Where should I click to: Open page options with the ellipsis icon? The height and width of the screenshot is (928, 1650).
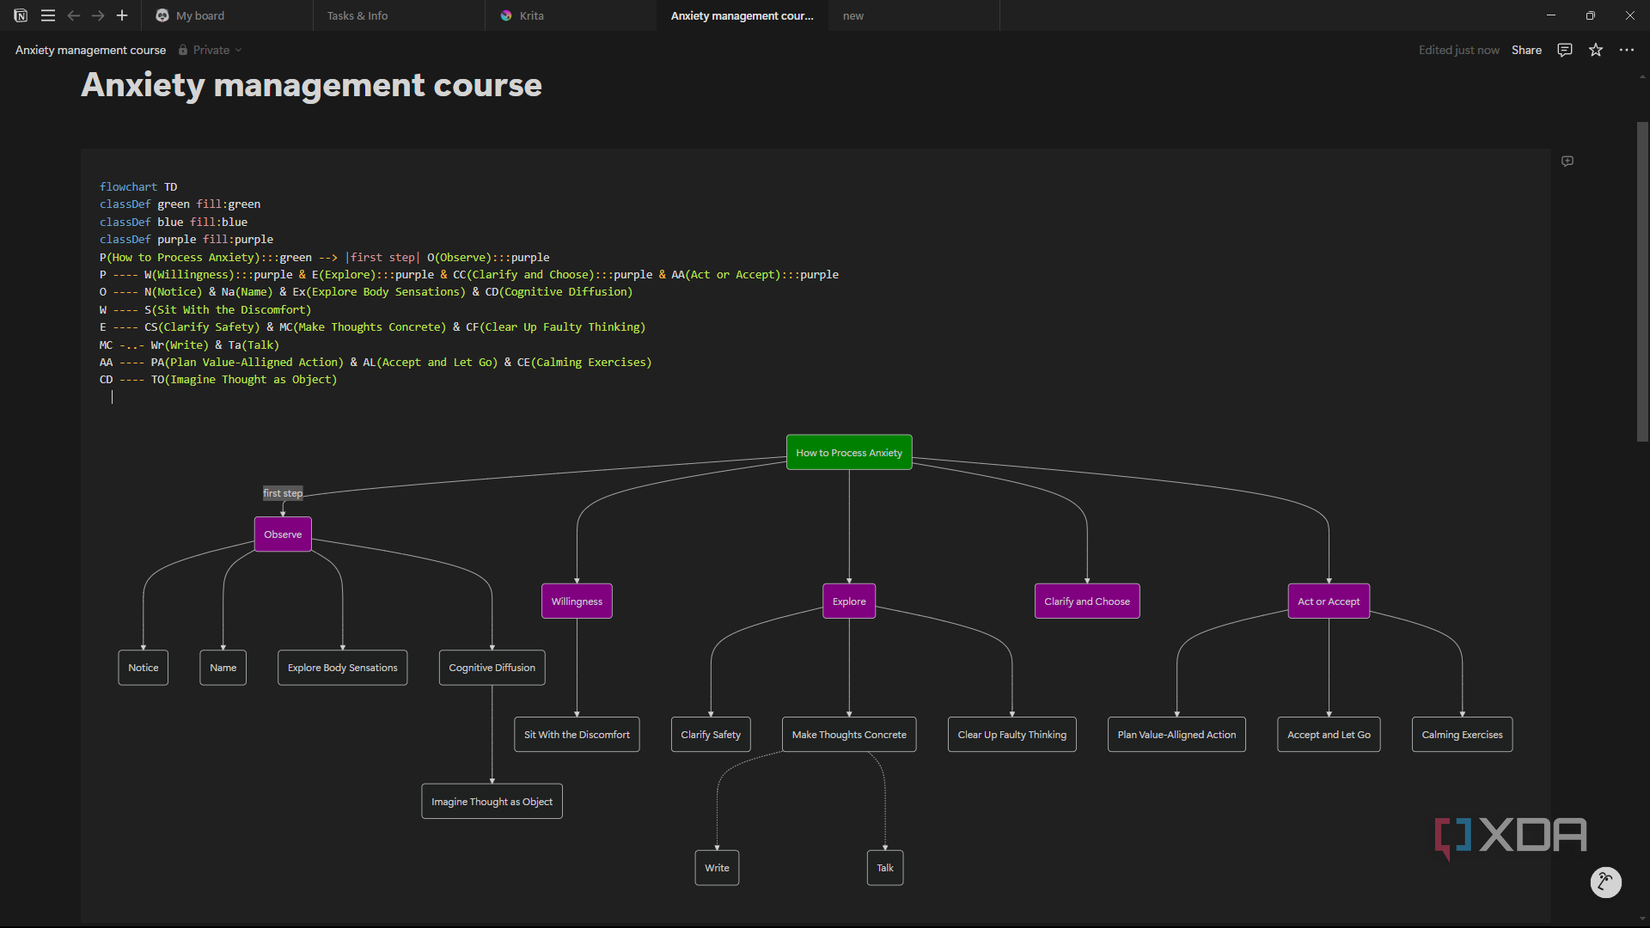pyautogui.click(x=1627, y=49)
